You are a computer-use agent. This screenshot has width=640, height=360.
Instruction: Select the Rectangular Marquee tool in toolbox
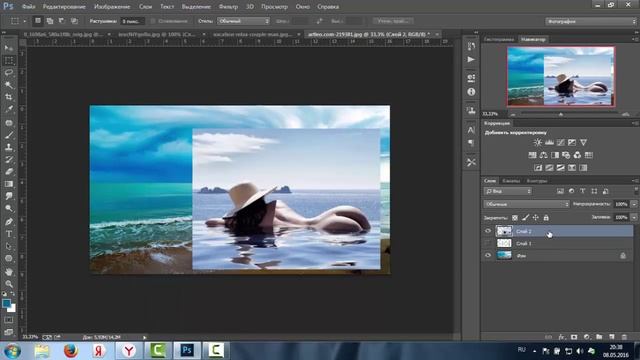pyautogui.click(x=9, y=60)
